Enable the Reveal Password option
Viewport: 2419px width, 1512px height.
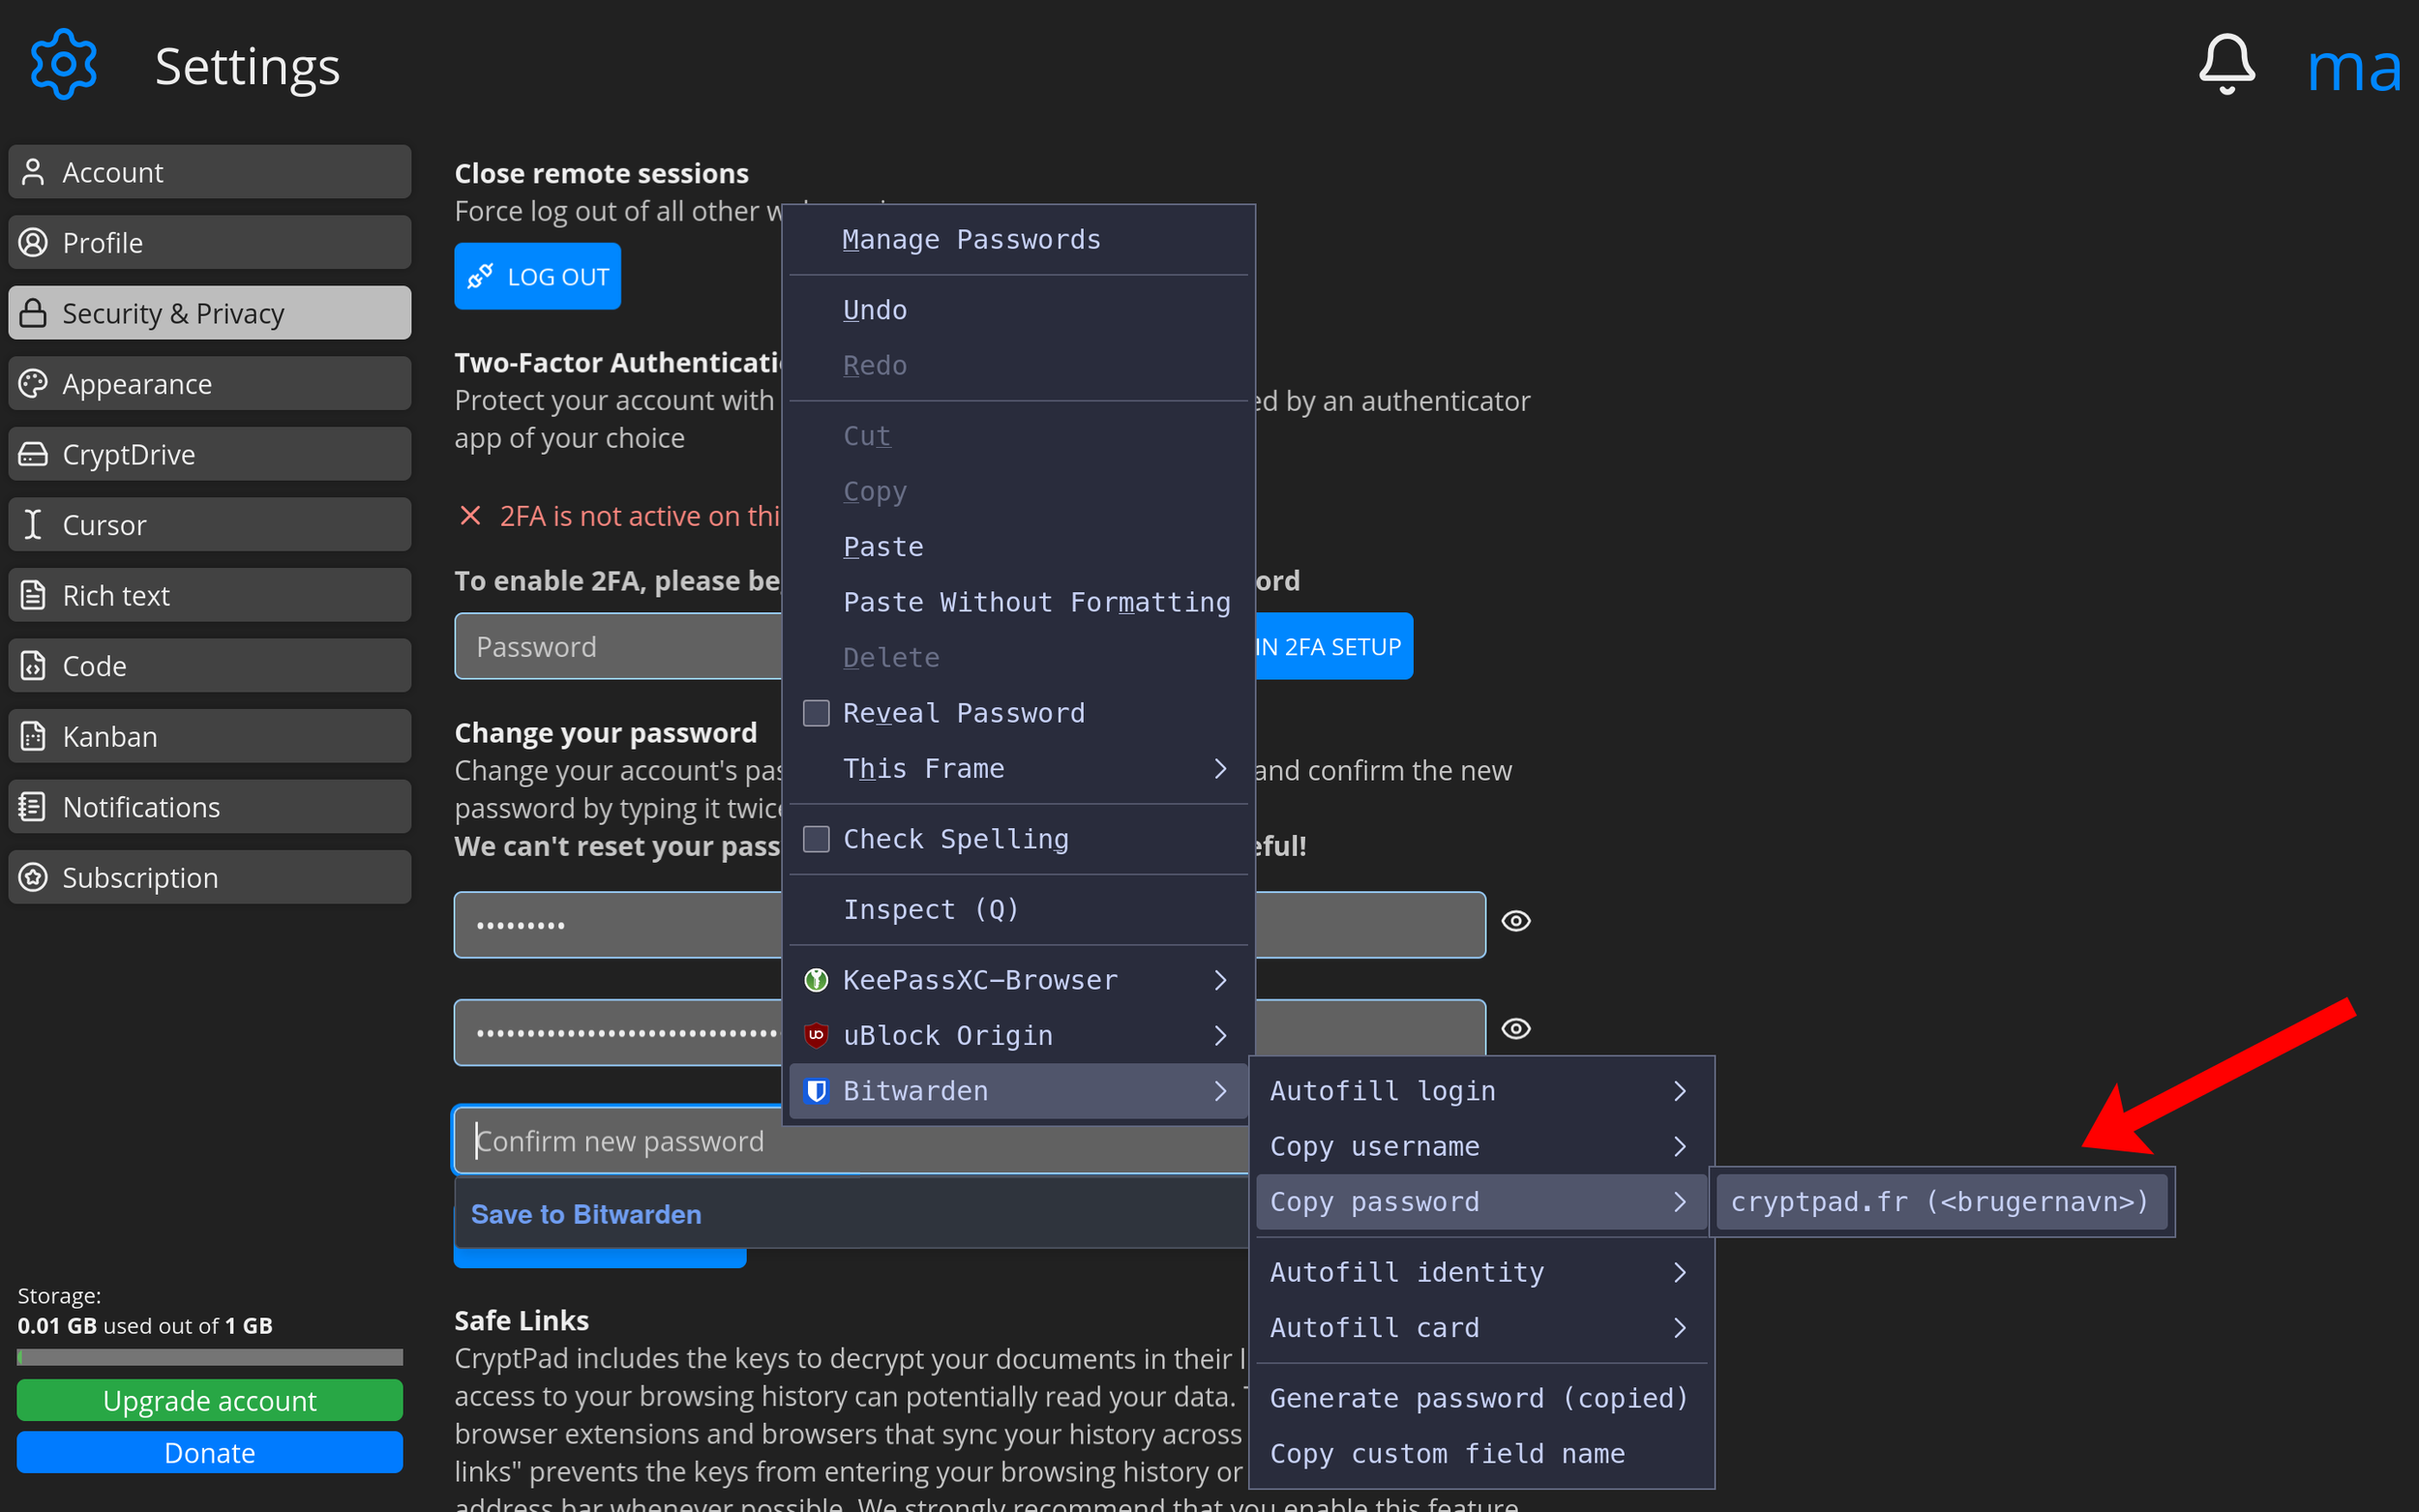963,712
